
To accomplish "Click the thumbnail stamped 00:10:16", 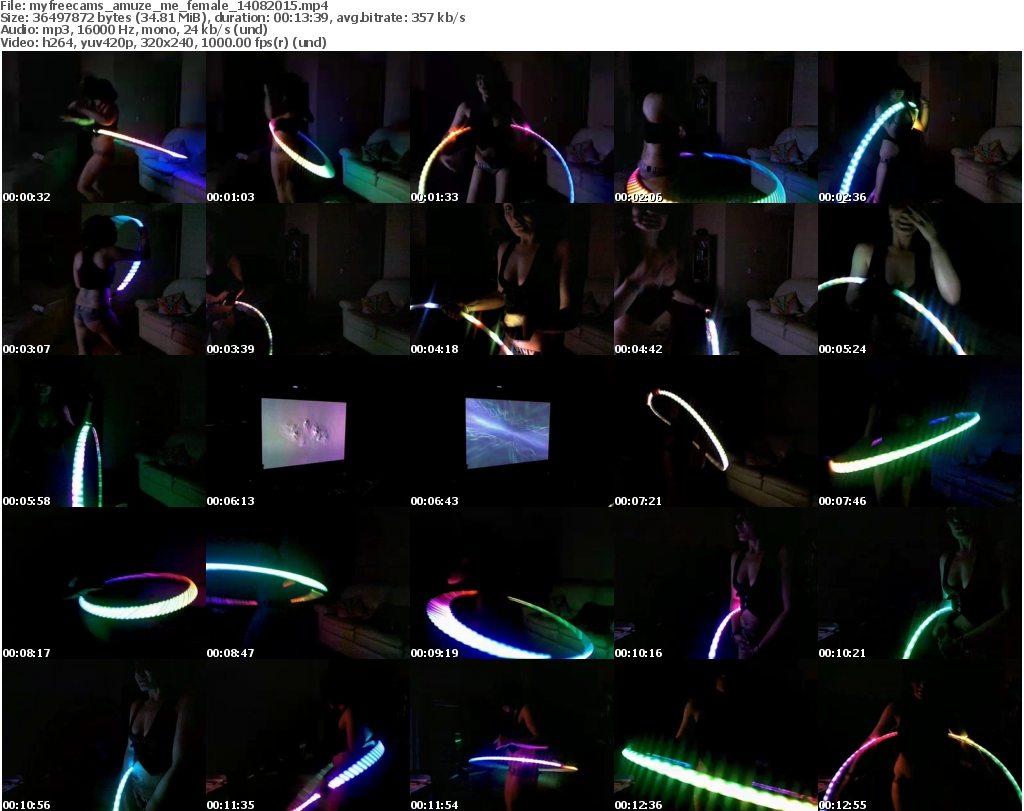I will (716, 583).
